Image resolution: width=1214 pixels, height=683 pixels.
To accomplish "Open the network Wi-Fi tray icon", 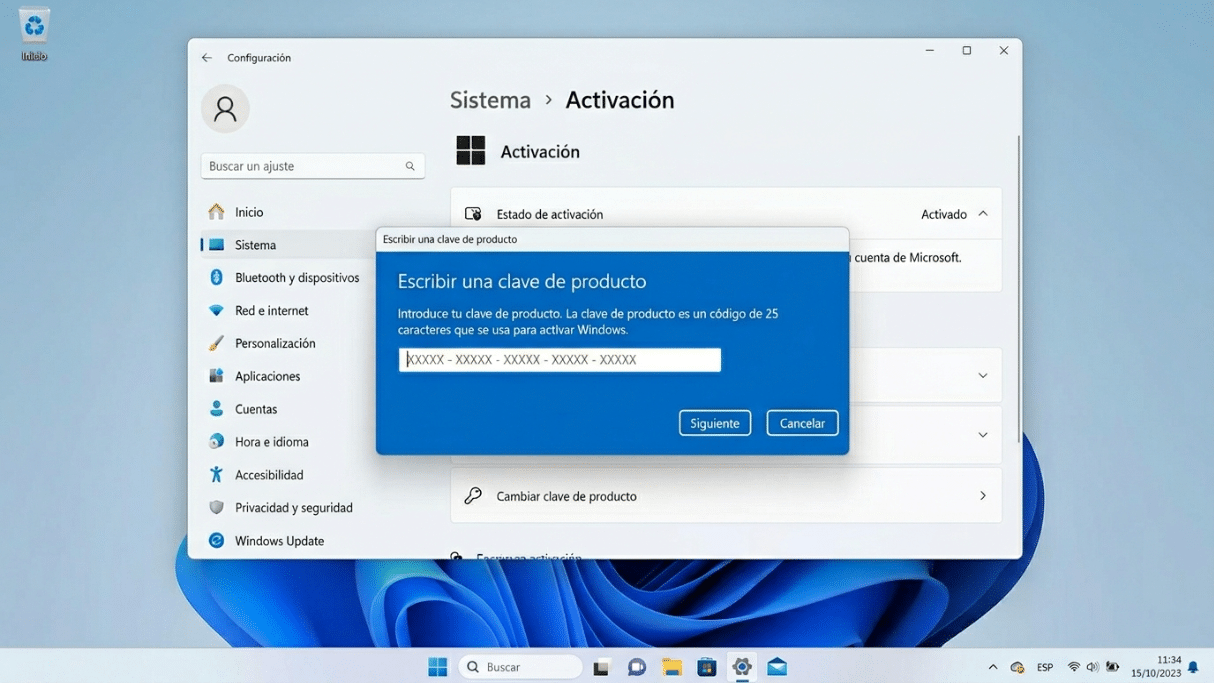I will coord(1074,667).
